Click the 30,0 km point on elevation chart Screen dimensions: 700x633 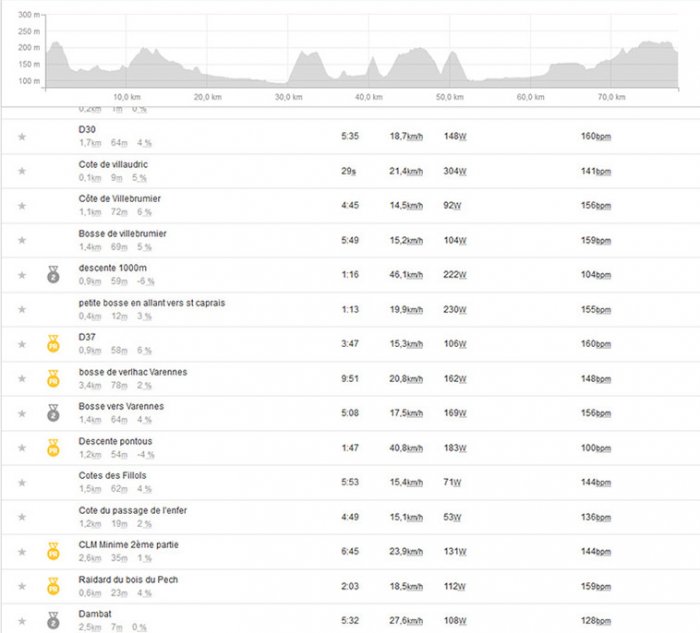tap(288, 85)
